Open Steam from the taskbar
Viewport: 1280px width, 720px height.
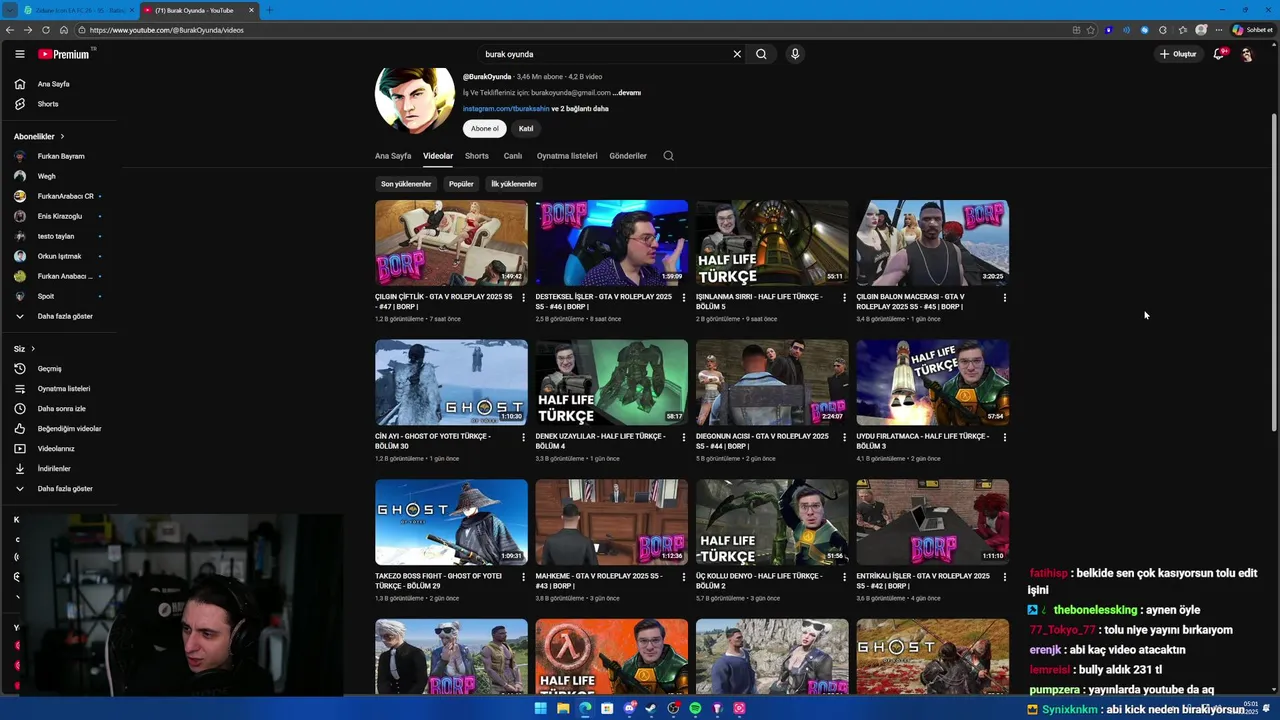[x=651, y=708]
